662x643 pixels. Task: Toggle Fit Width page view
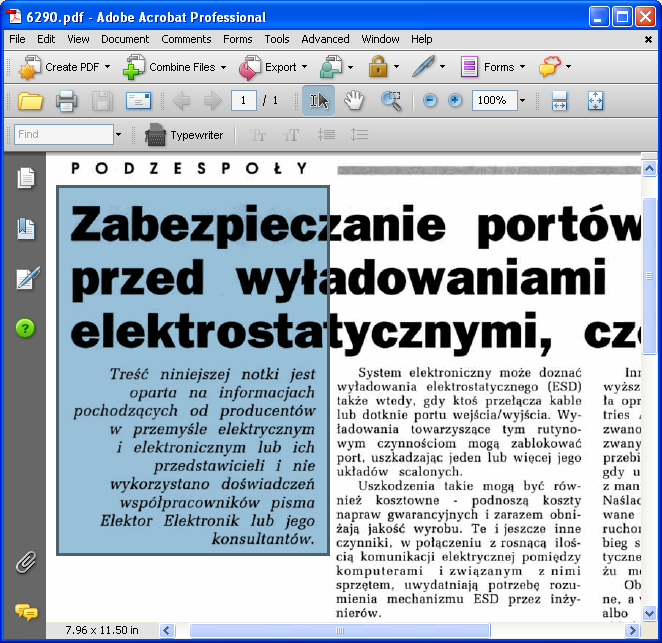559,101
